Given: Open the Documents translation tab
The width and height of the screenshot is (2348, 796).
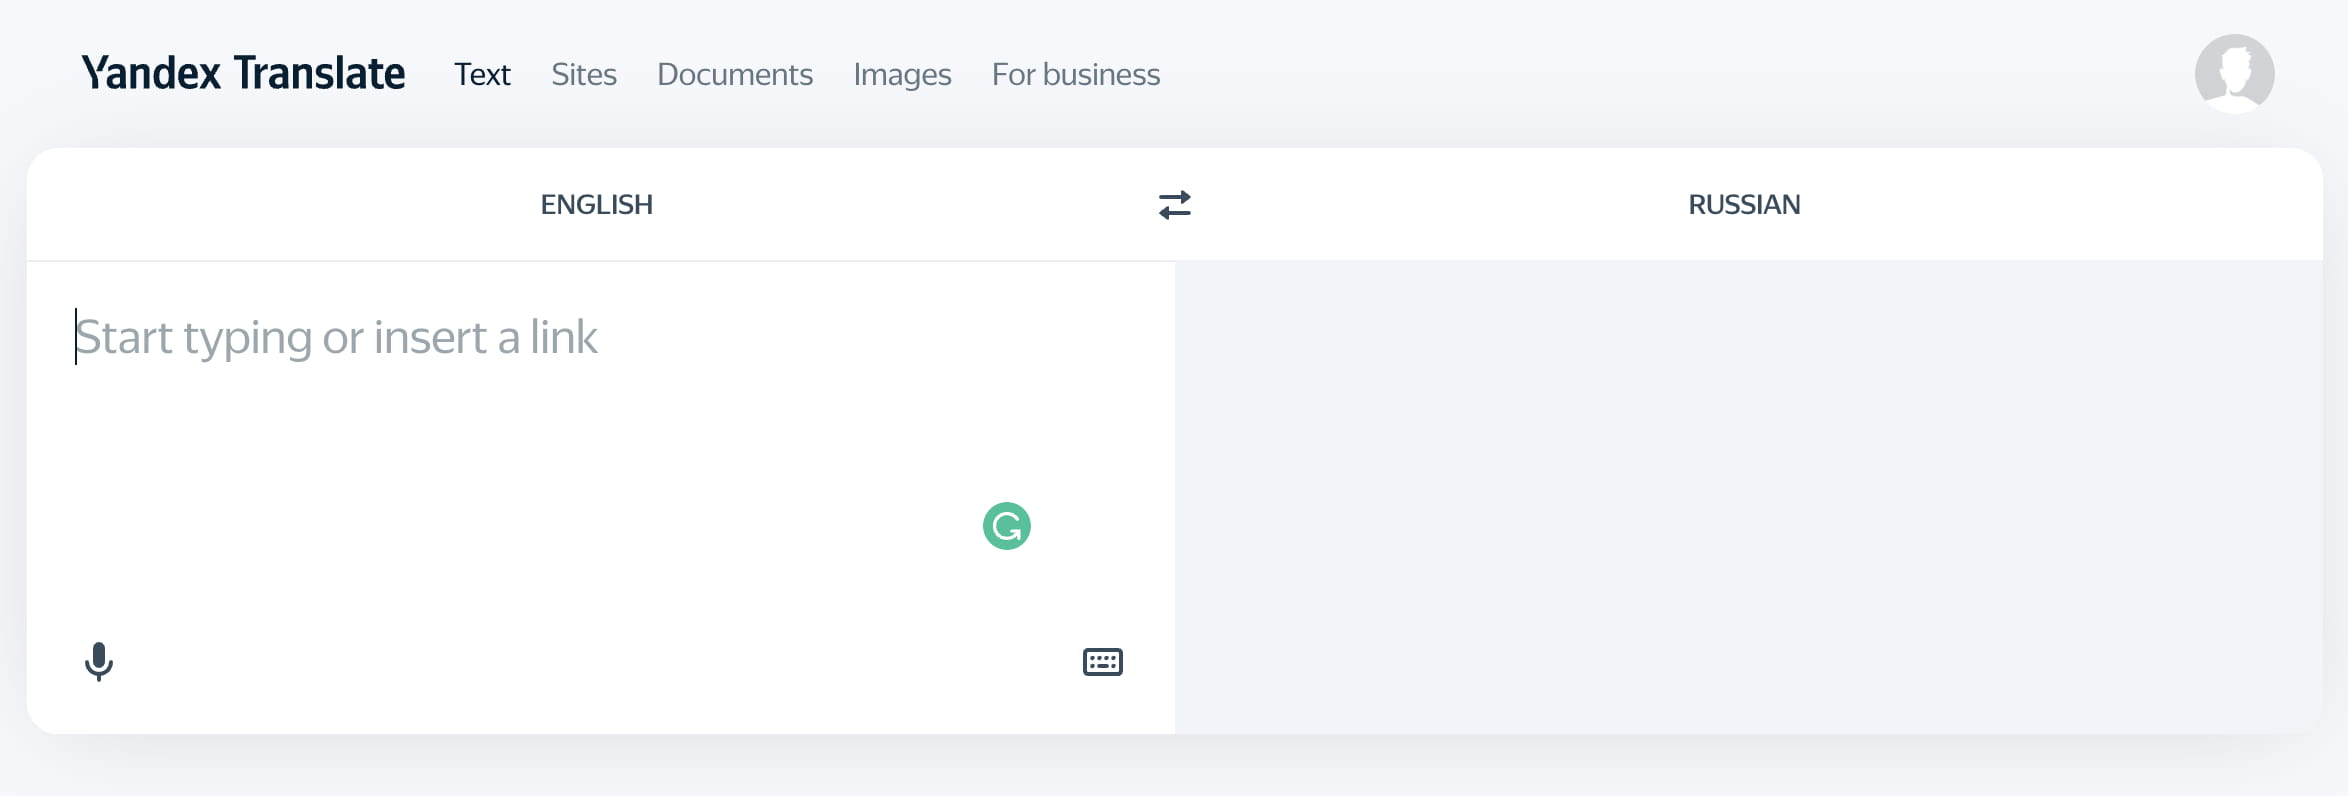Looking at the screenshot, I should pos(735,74).
